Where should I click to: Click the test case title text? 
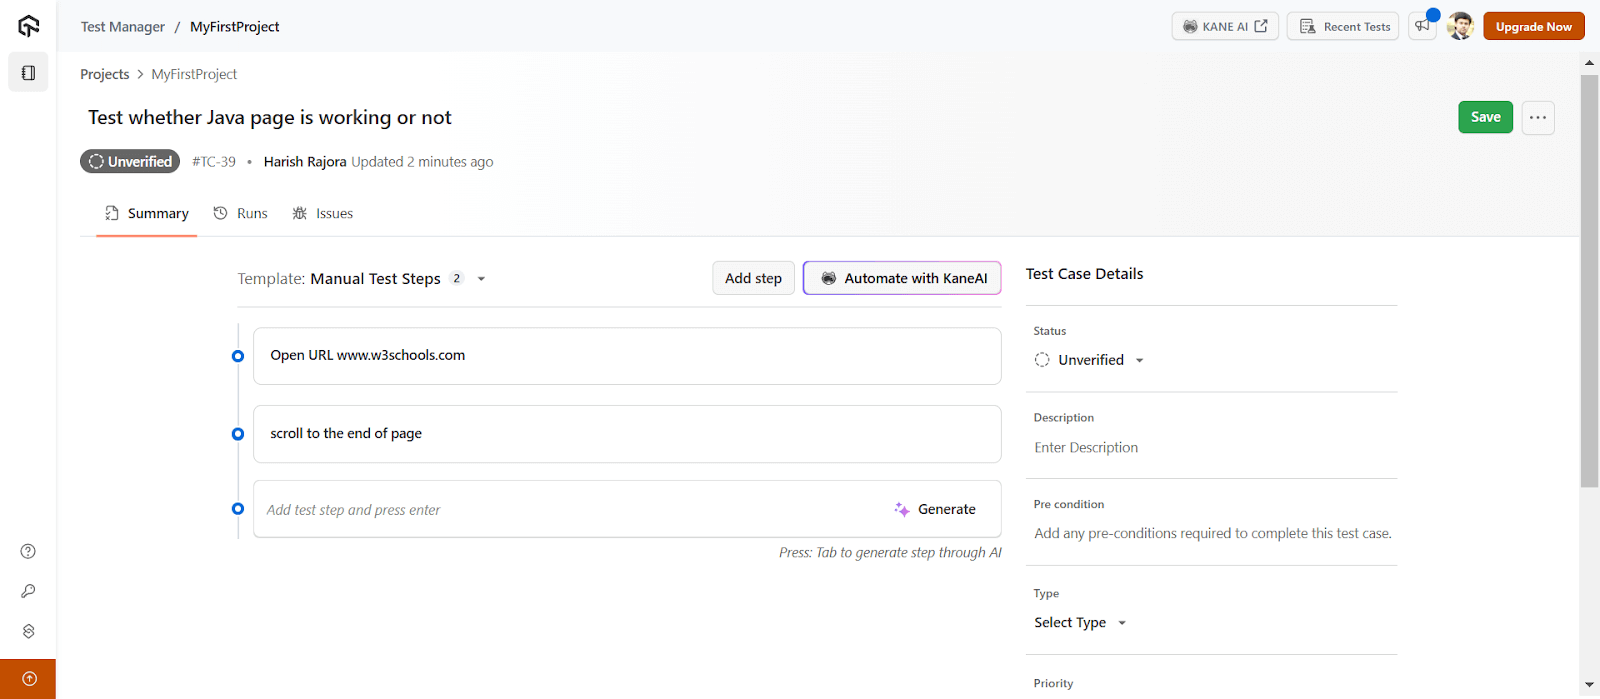[270, 117]
